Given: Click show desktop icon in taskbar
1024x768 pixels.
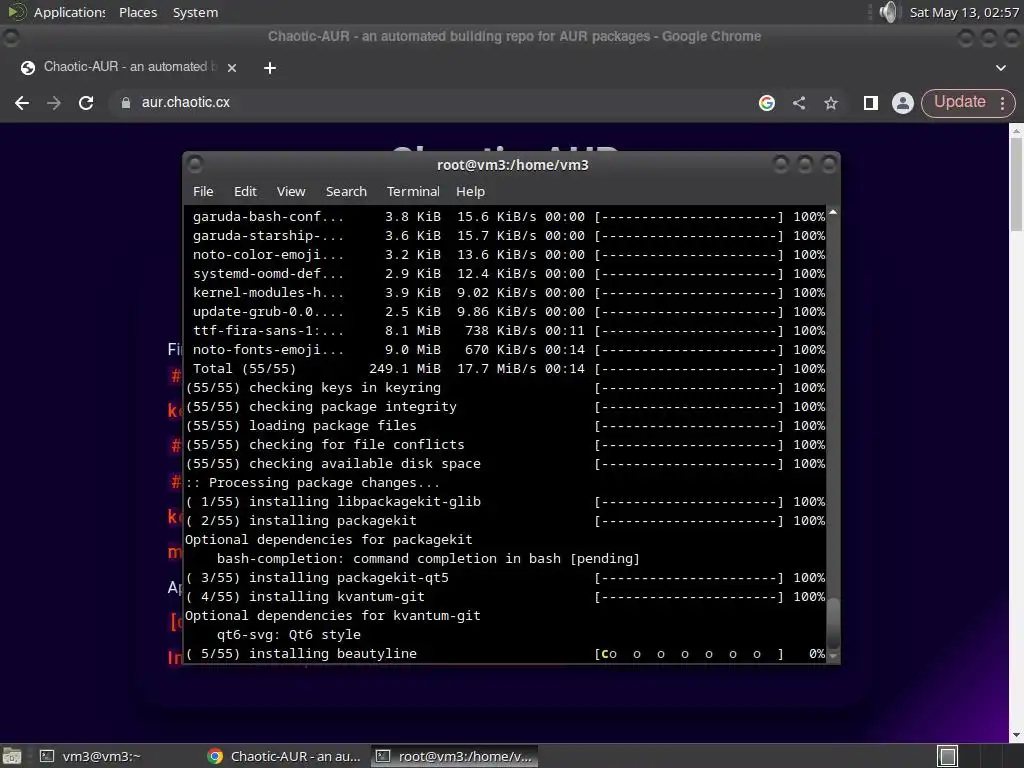Looking at the screenshot, I should coord(12,756).
